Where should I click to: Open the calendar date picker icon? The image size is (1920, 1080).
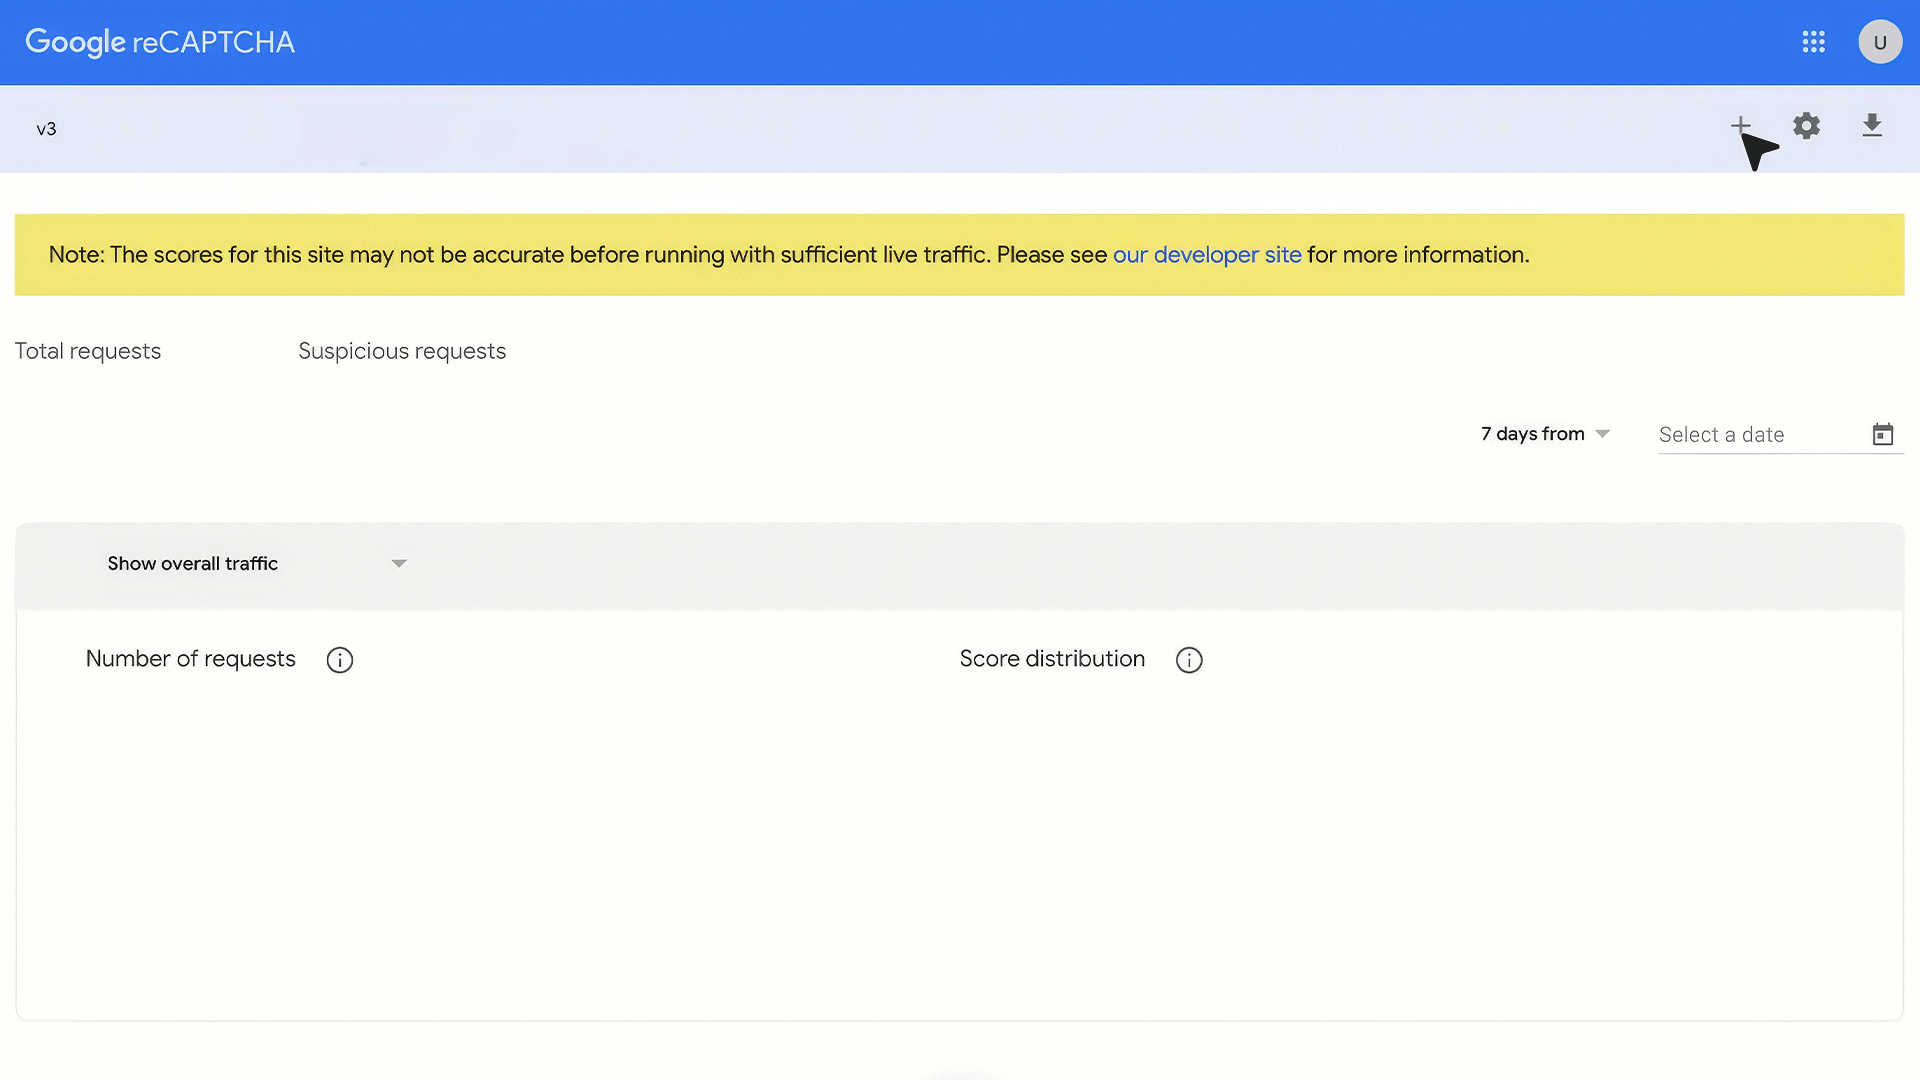(1883, 434)
